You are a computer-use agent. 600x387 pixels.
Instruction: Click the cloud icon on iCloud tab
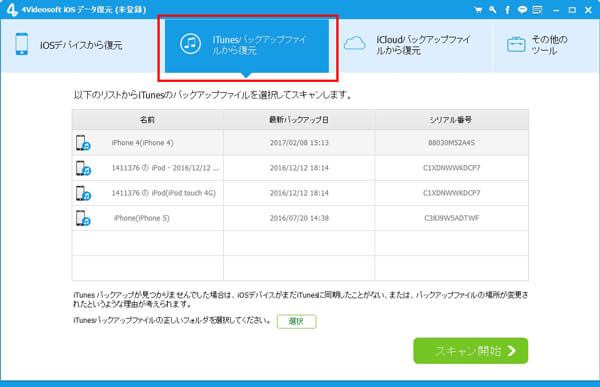coord(355,44)
